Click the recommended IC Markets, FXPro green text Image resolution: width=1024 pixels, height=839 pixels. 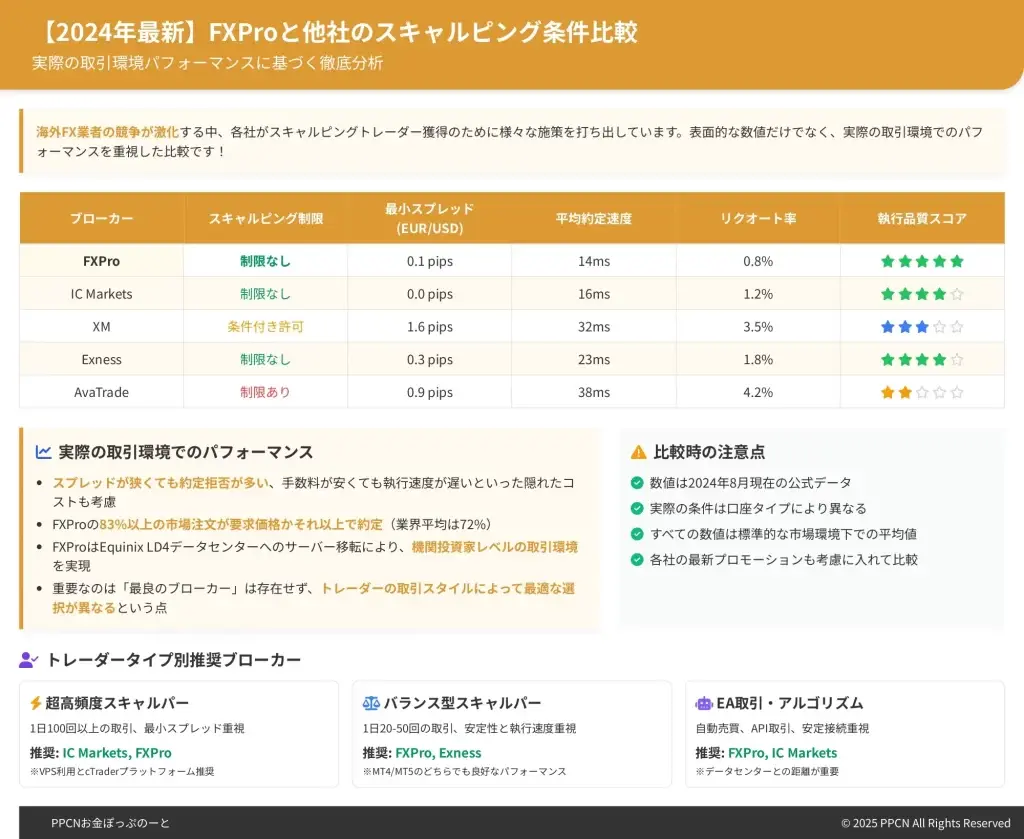117,753
